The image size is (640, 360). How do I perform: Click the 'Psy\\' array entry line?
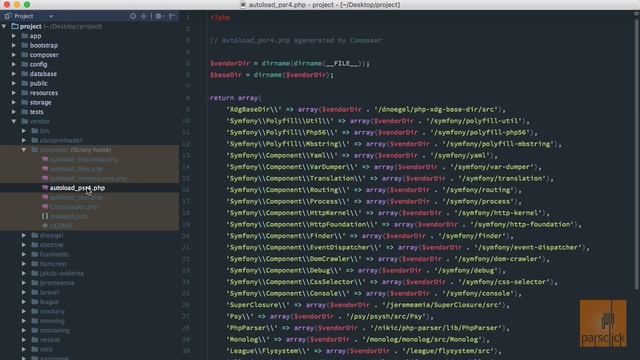(330, 316)
